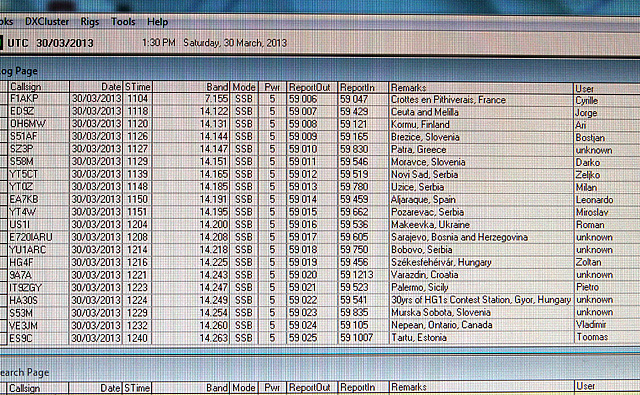Click Search Page Remarks column header

click(481, 387)
